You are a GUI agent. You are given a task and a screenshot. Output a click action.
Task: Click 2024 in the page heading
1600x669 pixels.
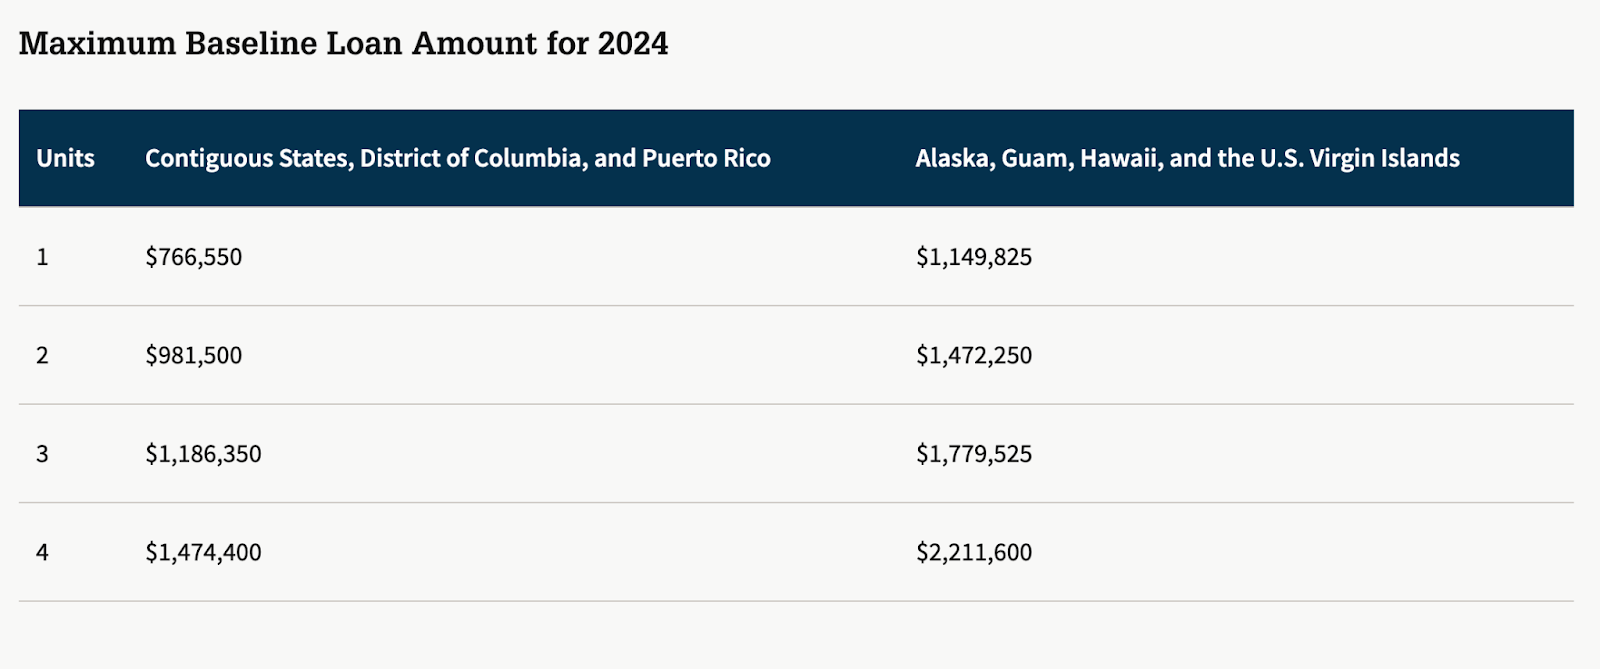click(x=633, y=43)
